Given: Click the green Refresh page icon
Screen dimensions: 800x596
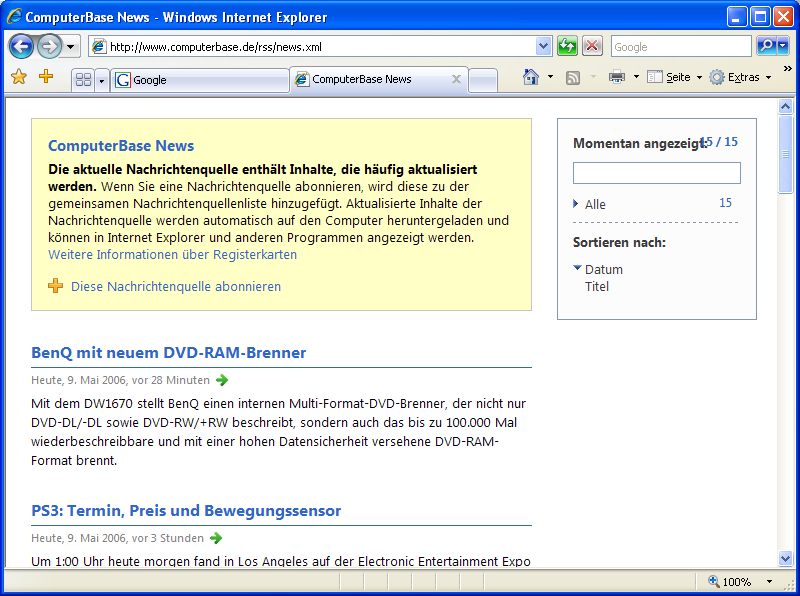Looking at the screenshot, I should pos(567,46).
